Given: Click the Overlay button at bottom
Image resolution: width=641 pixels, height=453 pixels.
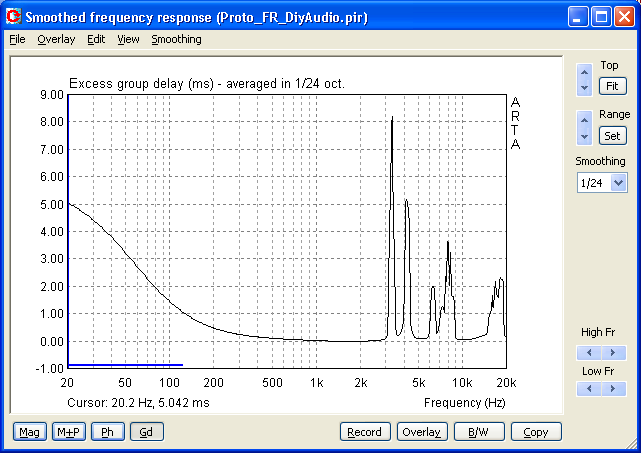Looking at the screenshot, I should point(422,432).
